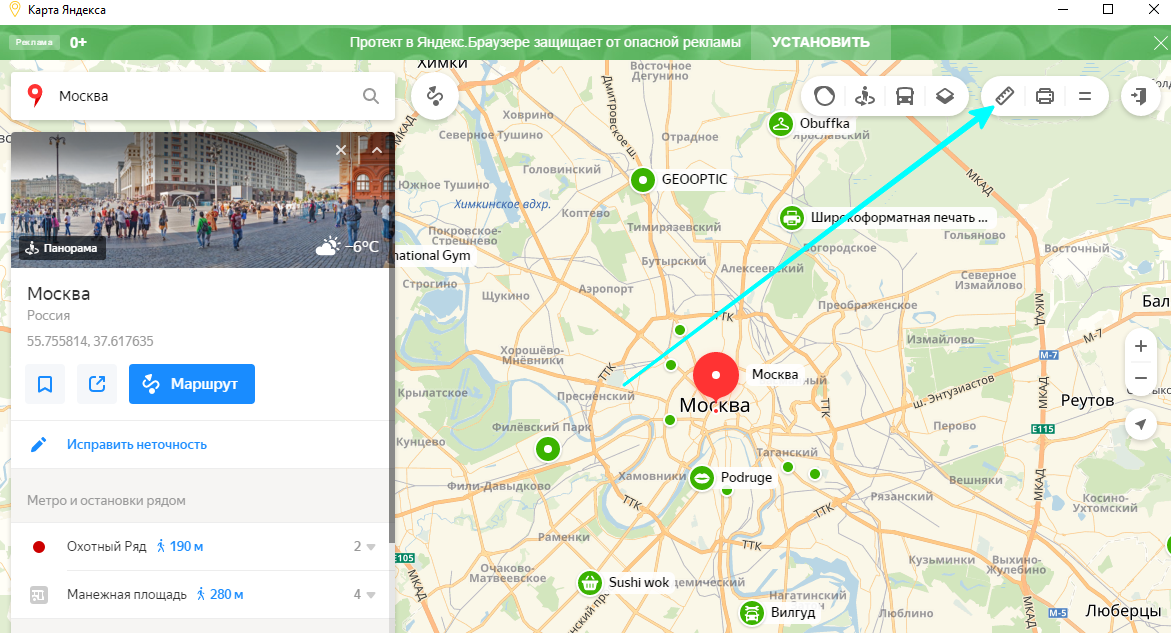The width and height of the screenshot is (1171, 633).
Task: Click the Реутов city label
Action: (1087, 401)
